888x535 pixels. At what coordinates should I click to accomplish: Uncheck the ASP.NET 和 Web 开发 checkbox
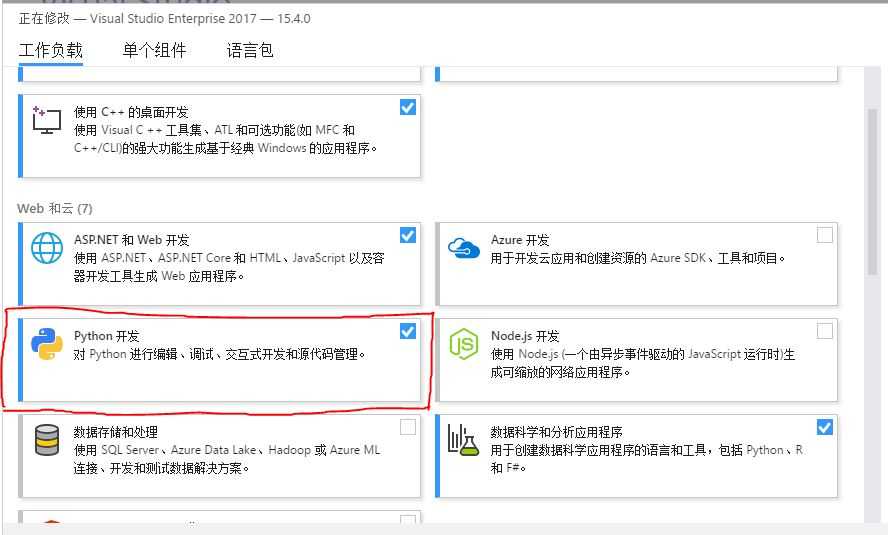[x=408, y=235]
